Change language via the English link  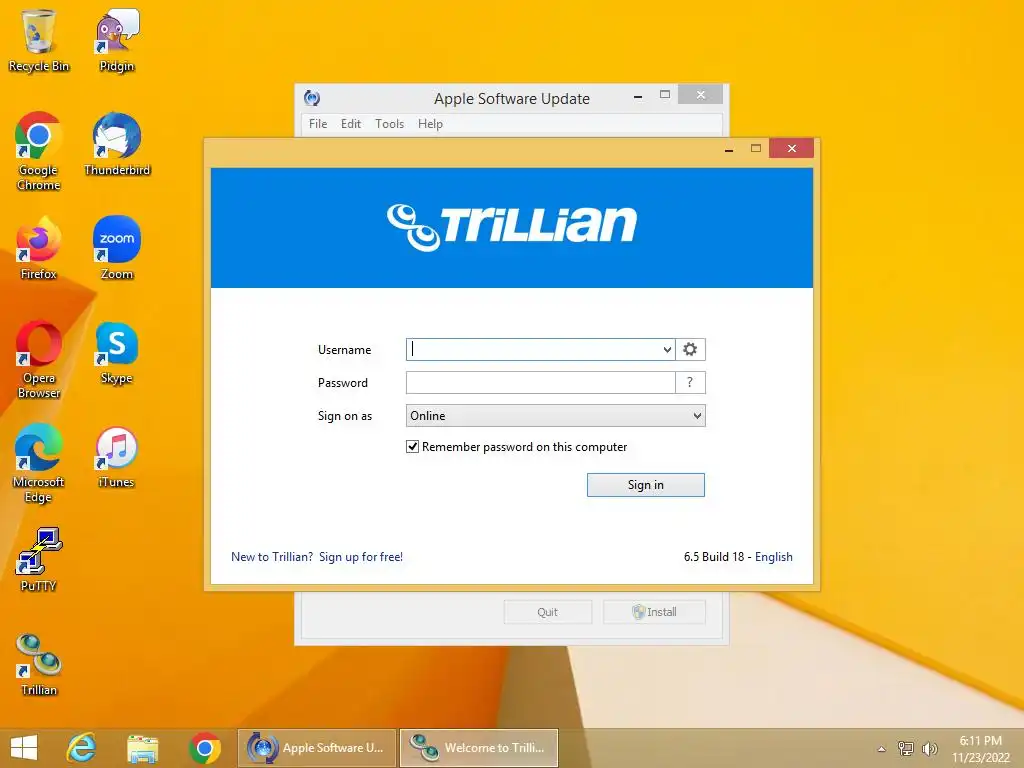(x=774, y=557)
